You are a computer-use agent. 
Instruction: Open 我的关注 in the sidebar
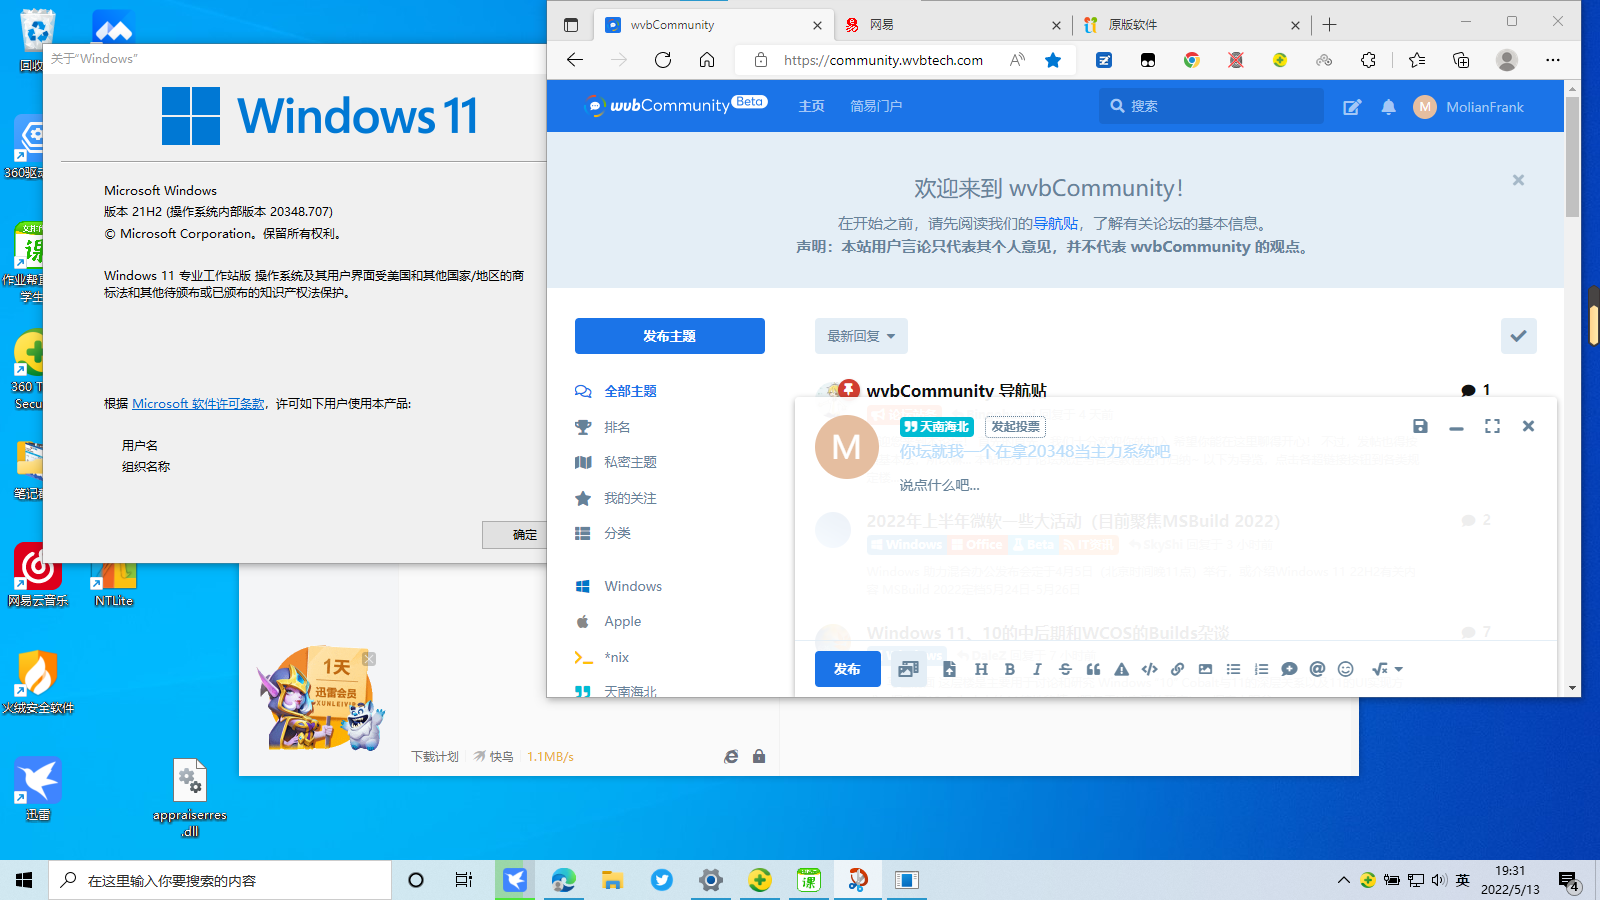616,498
